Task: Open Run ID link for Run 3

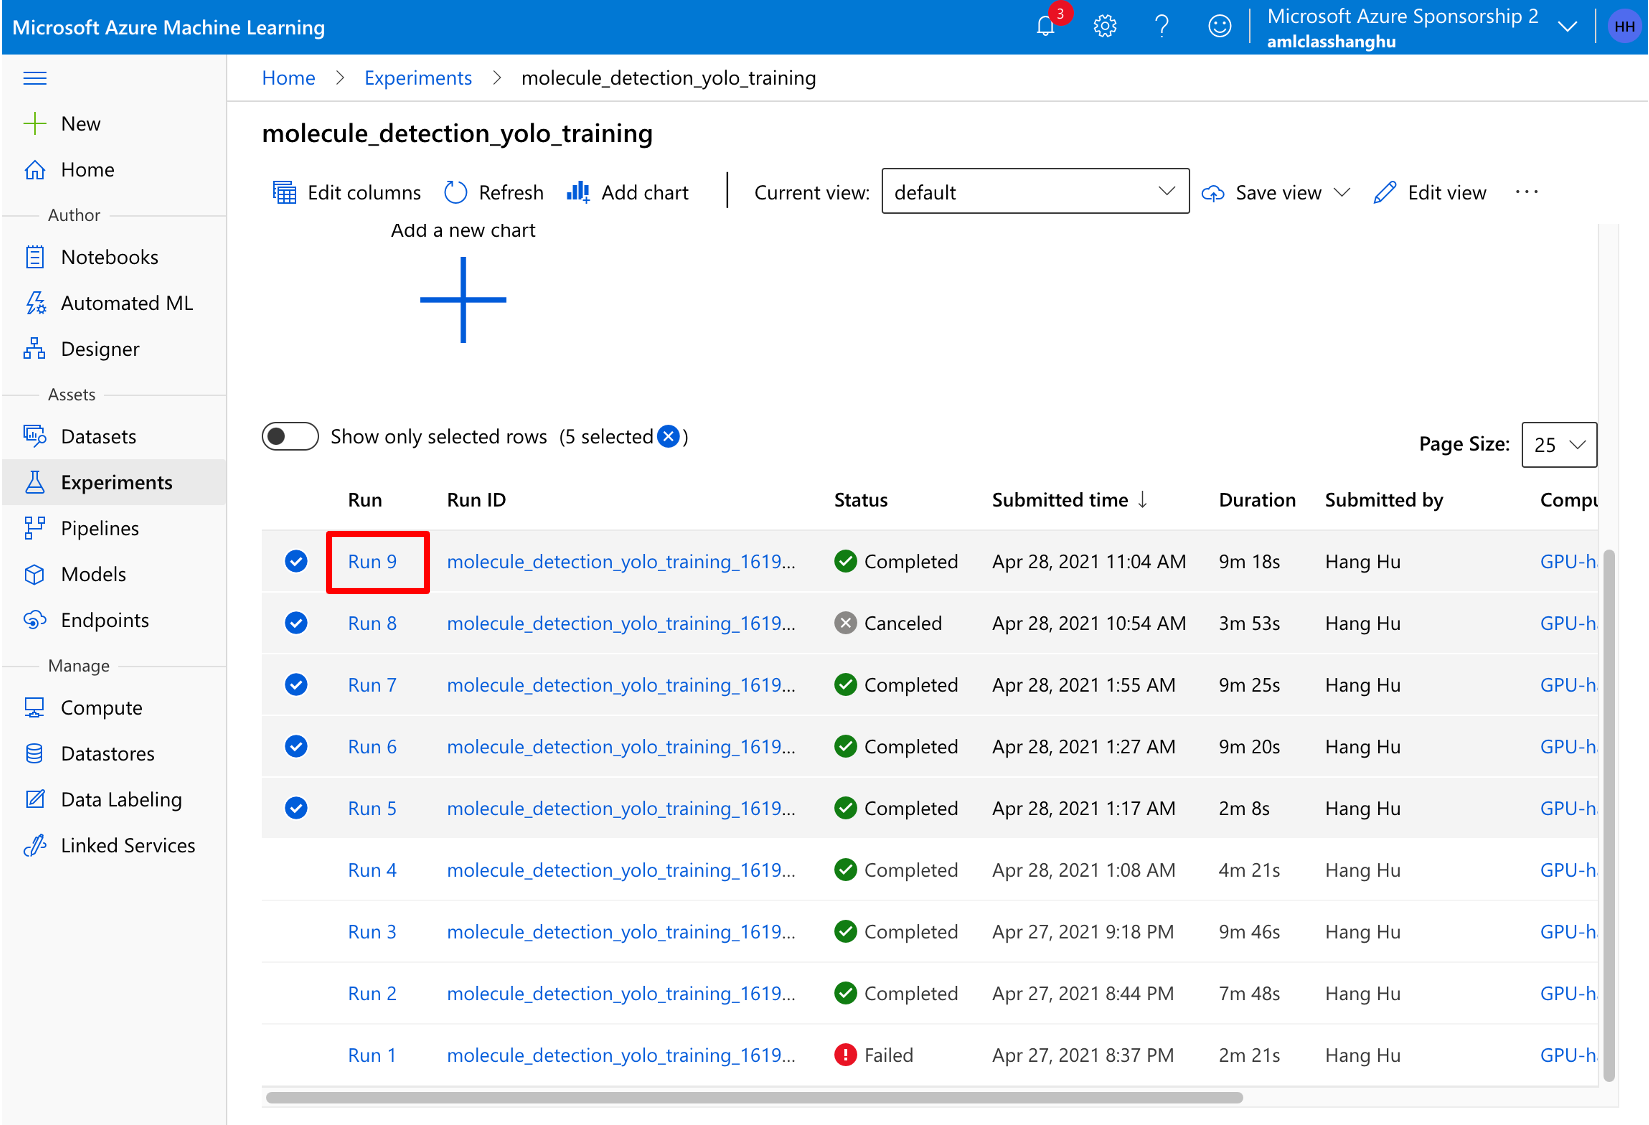Action: point(621,932)
